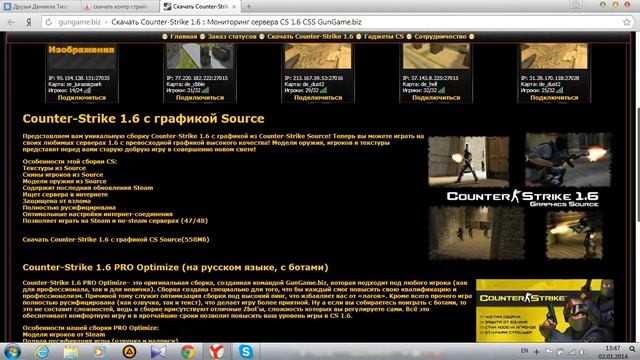Open "Скачать Counter-Strike 1.6" in the site menu
Viewport: 640px width, 360px height.
(310, 37)
